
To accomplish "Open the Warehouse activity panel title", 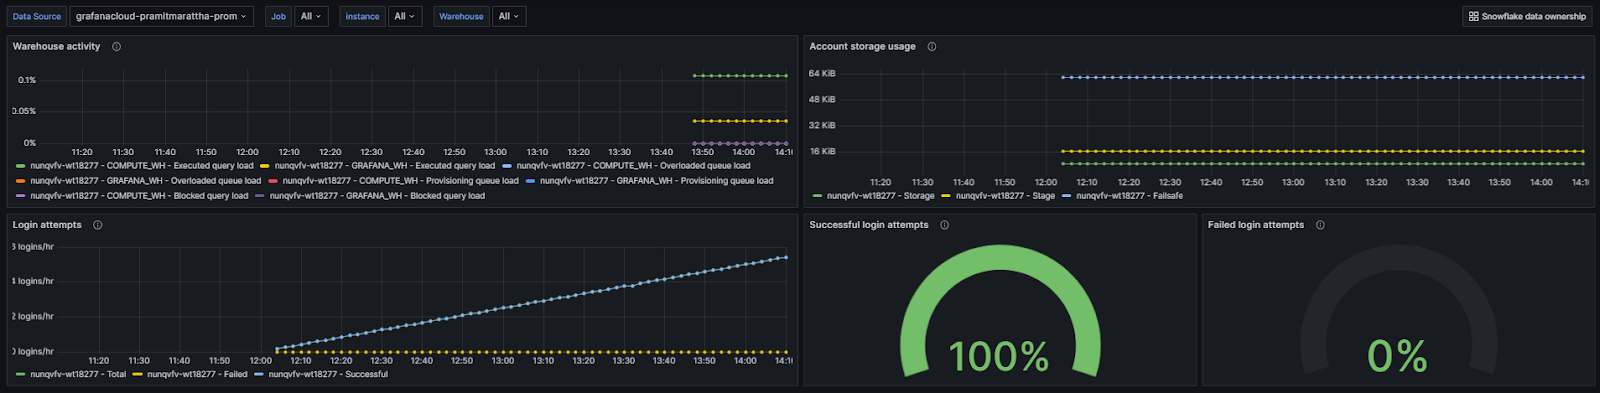I will 56,47.
